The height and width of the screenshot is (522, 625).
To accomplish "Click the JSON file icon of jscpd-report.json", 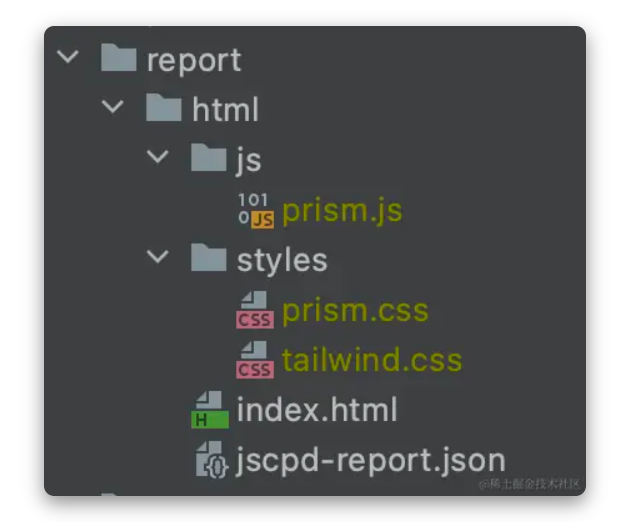I will (x=212, y=459).
